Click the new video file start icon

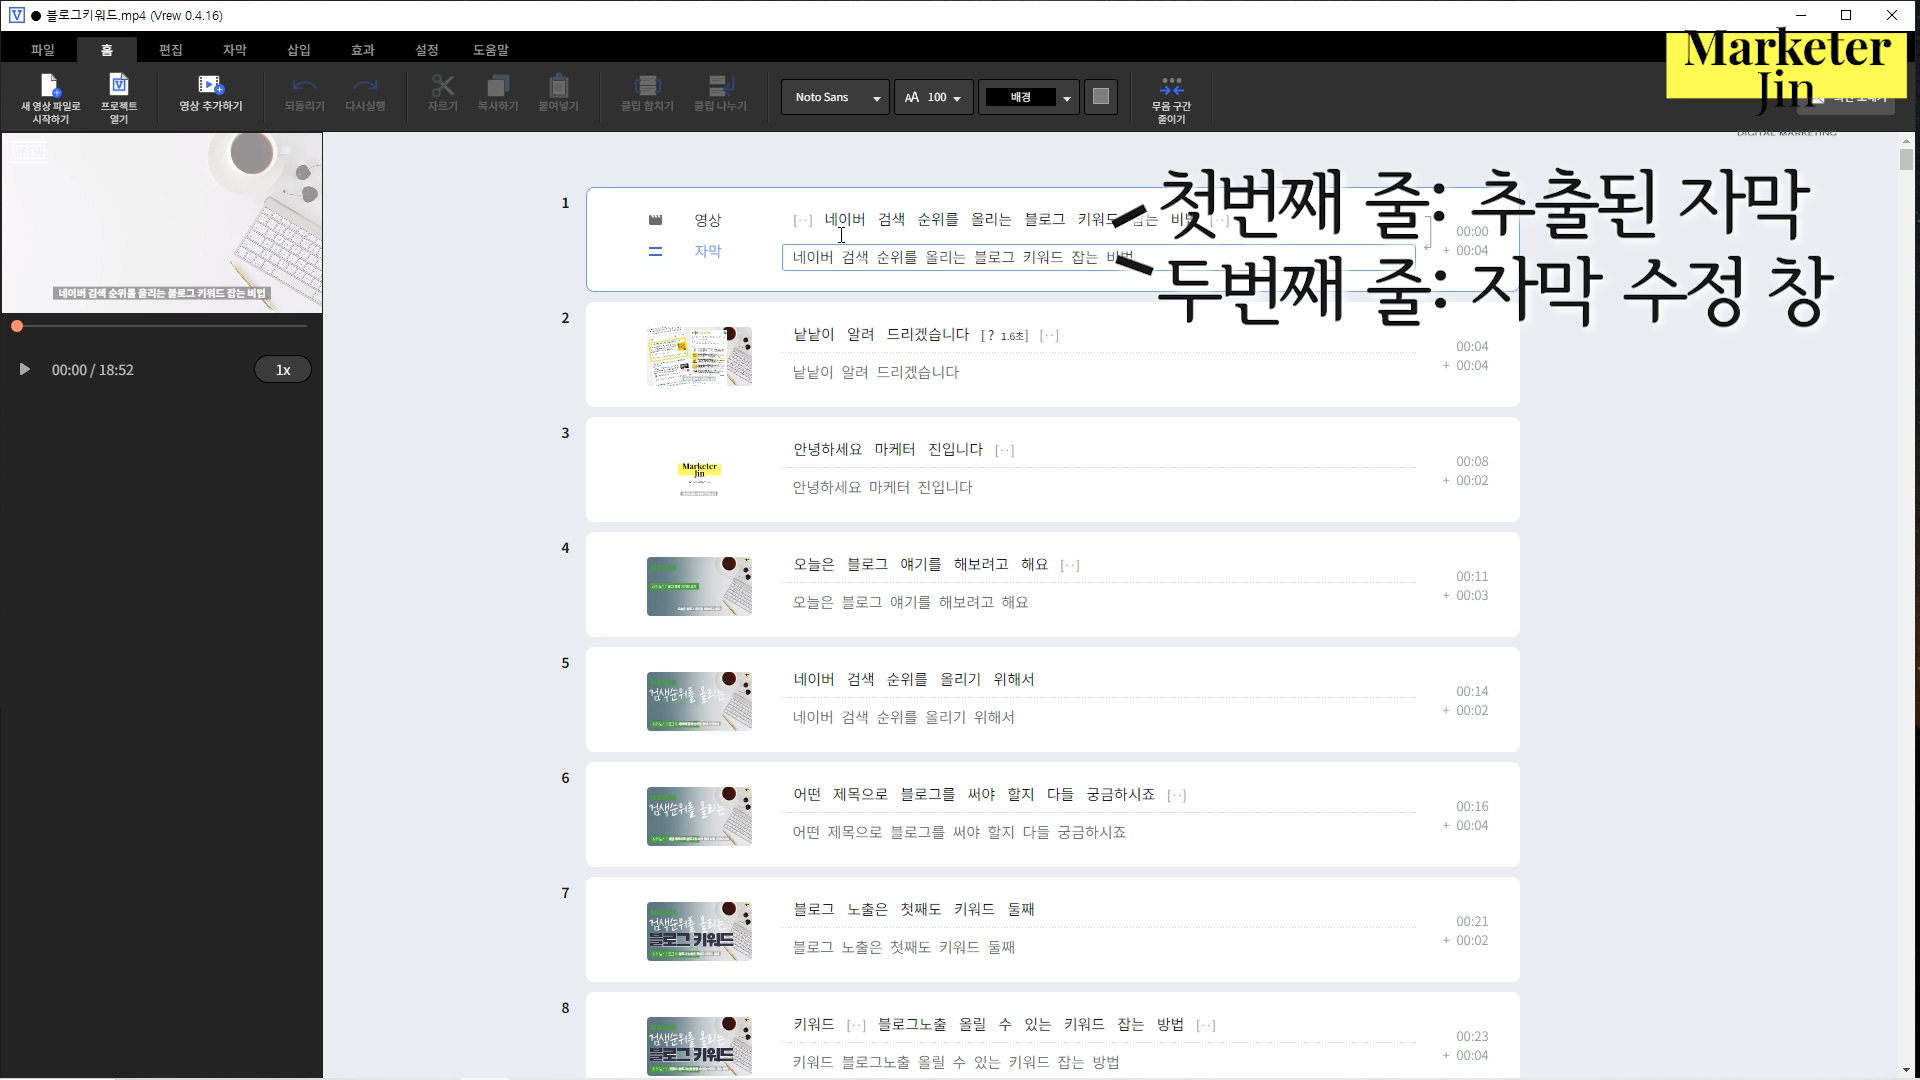point(50,87)
